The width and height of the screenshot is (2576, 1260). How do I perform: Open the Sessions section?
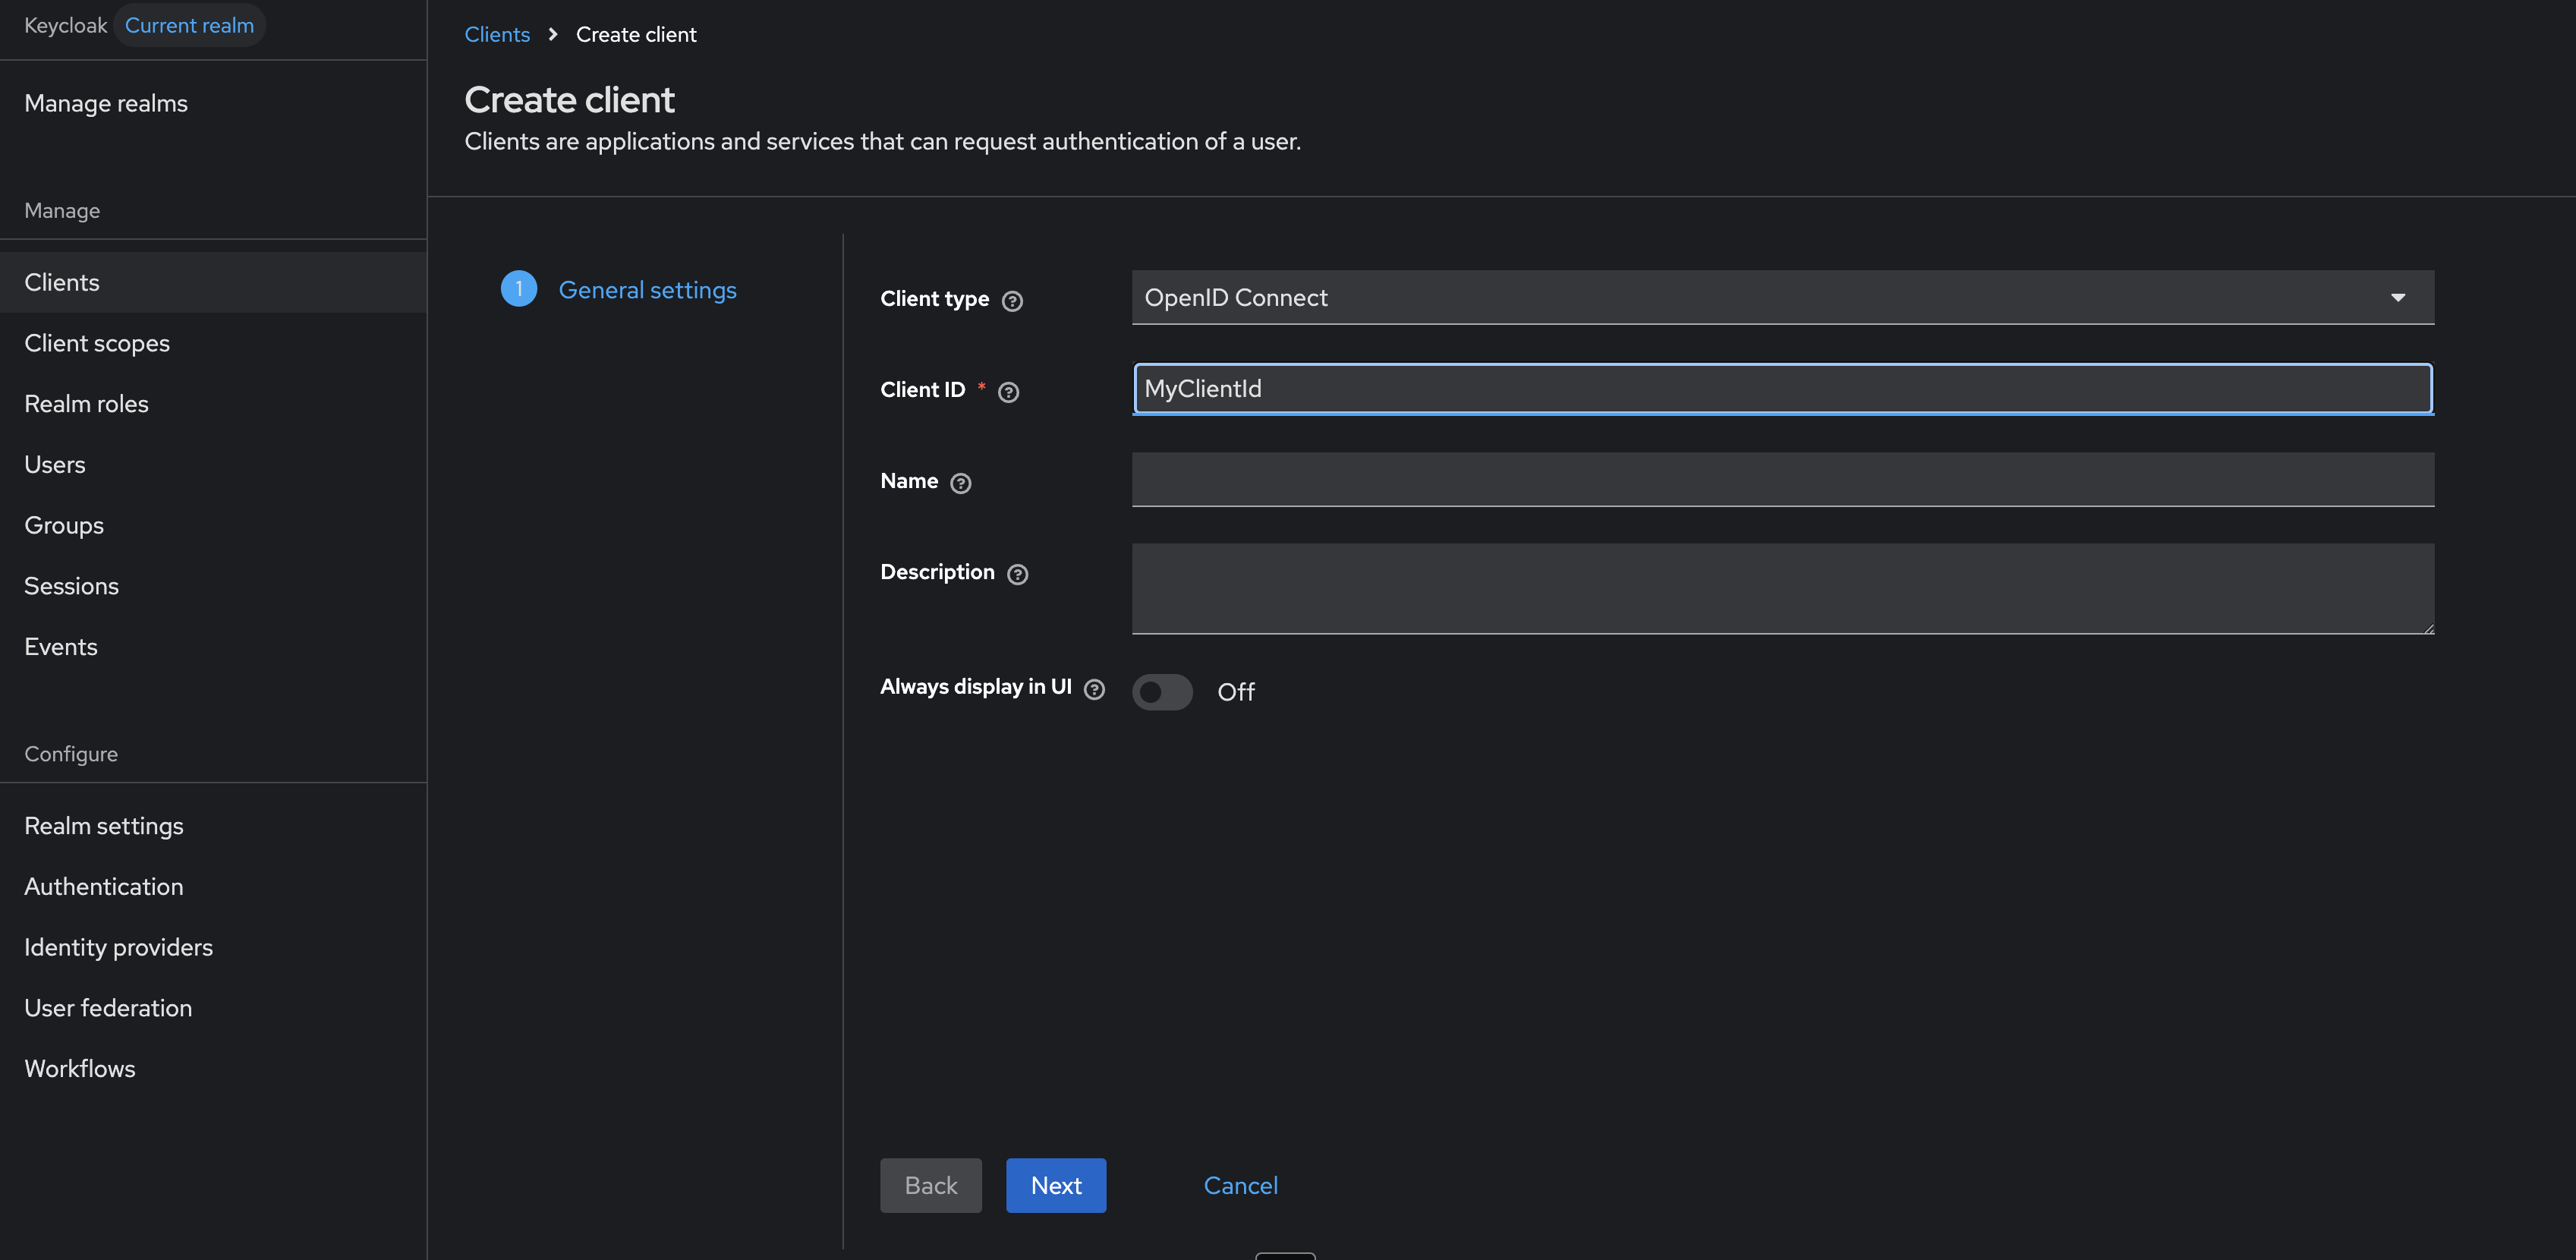[x=213, y=586]
